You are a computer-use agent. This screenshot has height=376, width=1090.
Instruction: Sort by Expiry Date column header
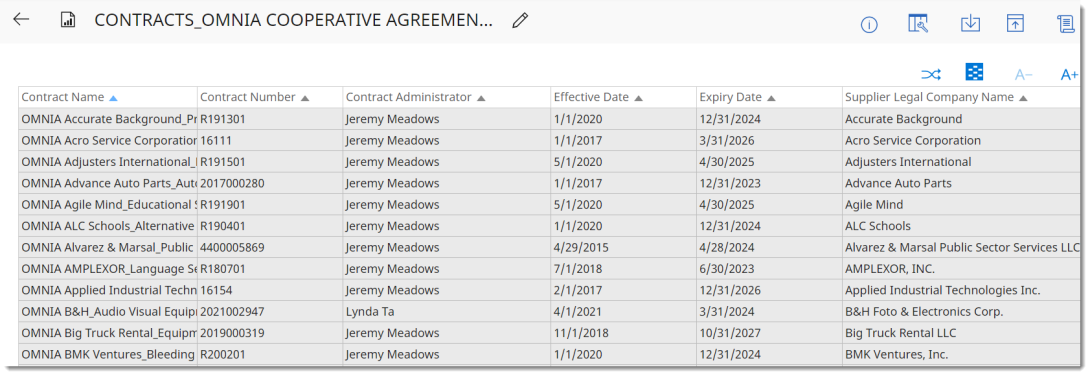pos(737,97)
